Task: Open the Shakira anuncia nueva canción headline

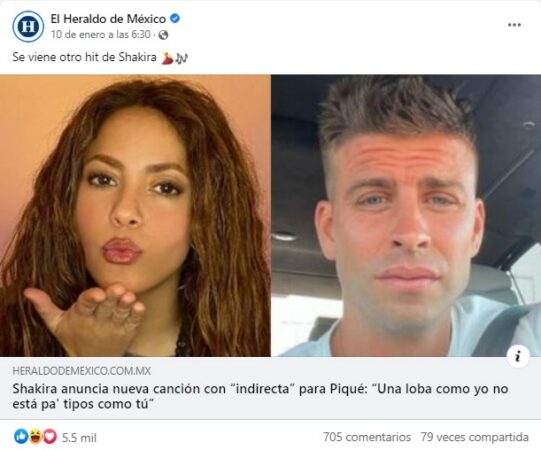Action: click(x=260, y=396)
